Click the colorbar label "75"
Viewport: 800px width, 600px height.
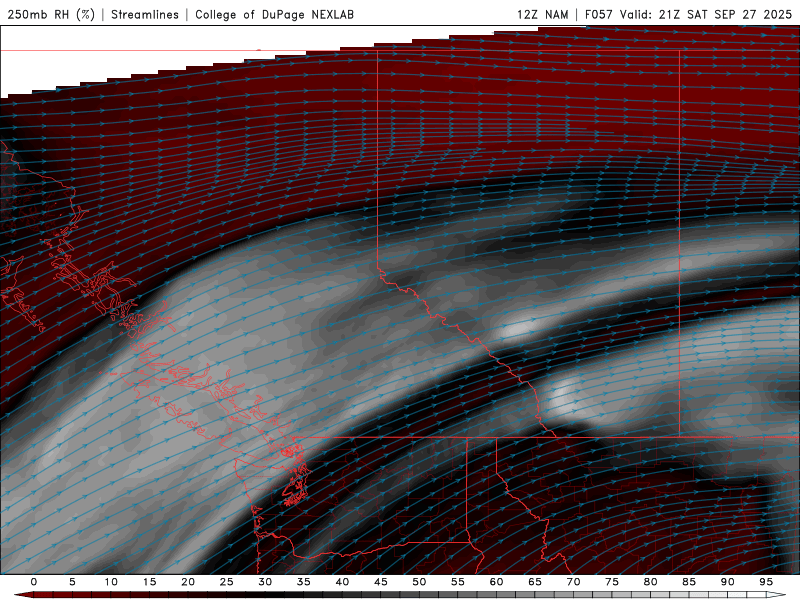click(x=612, y=582)
